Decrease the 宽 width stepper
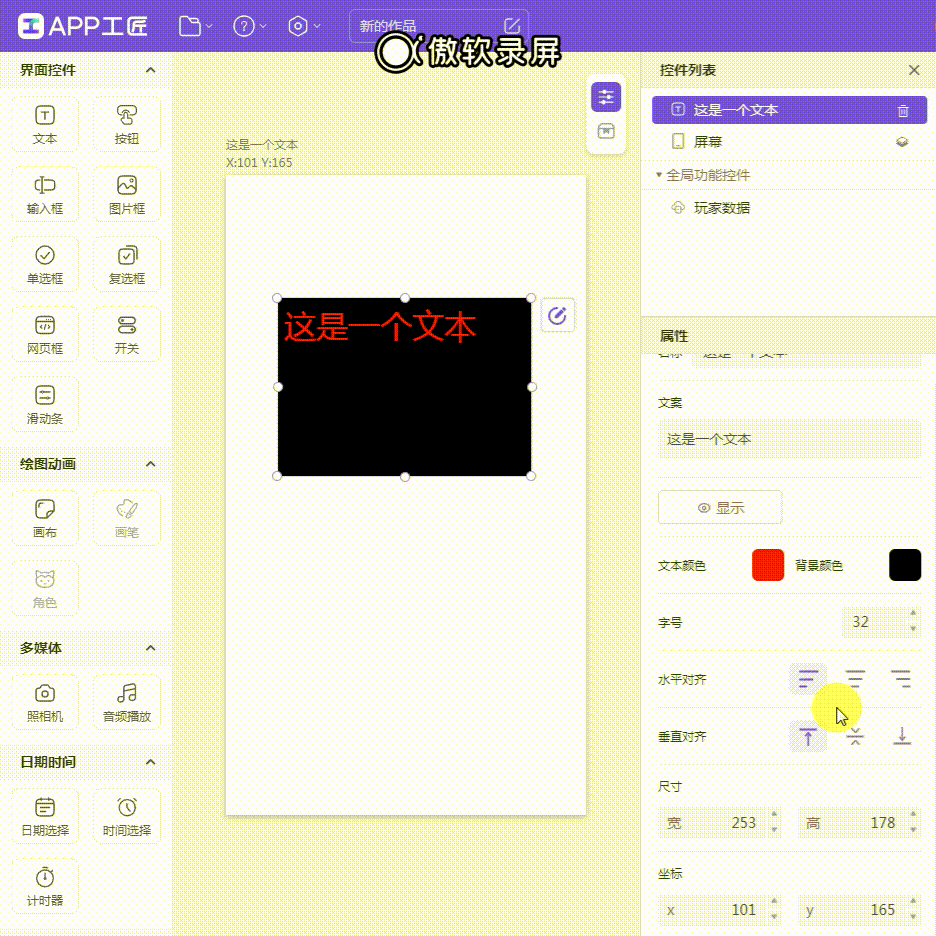This screenshot has width=936, height=936. pyautogui.click(x=774, y=830)
